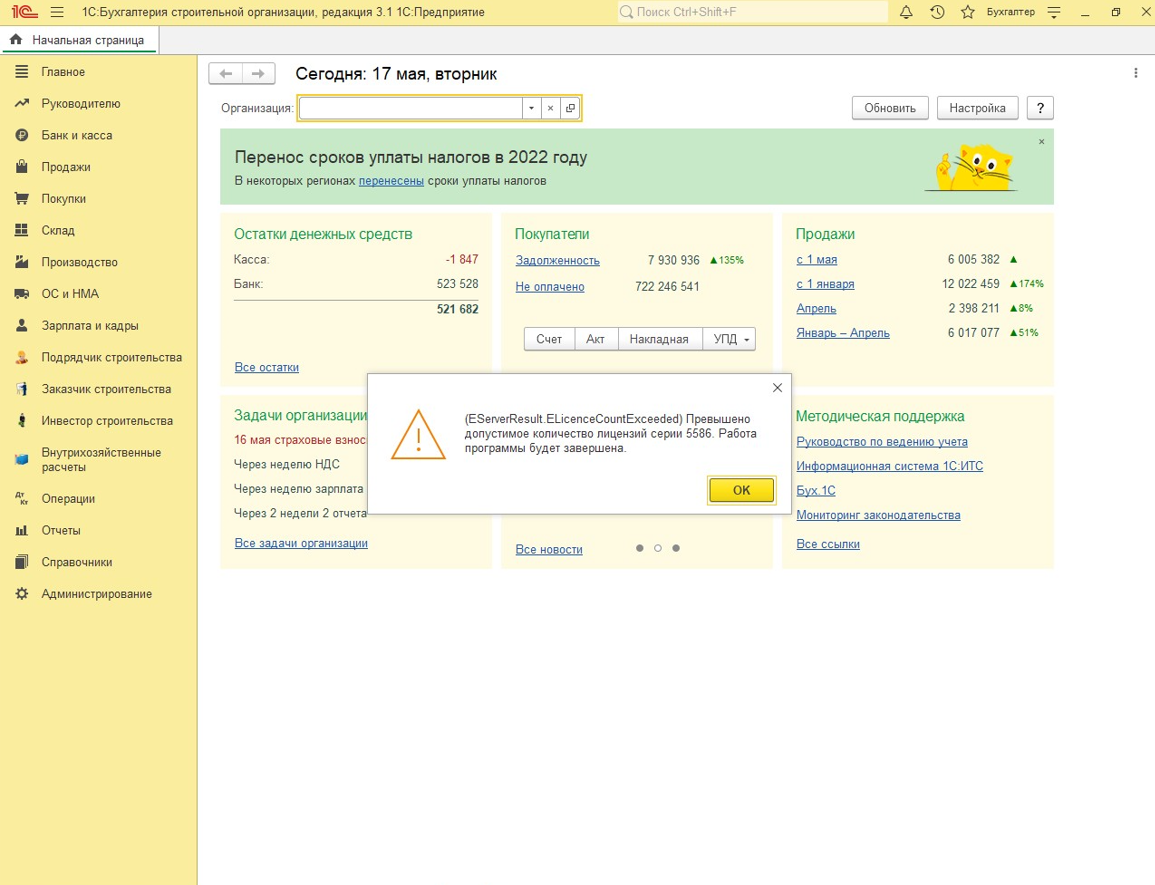Open the Не оплачено link
The width and height of the screenshot is (1155, 885).
(550, 287)
